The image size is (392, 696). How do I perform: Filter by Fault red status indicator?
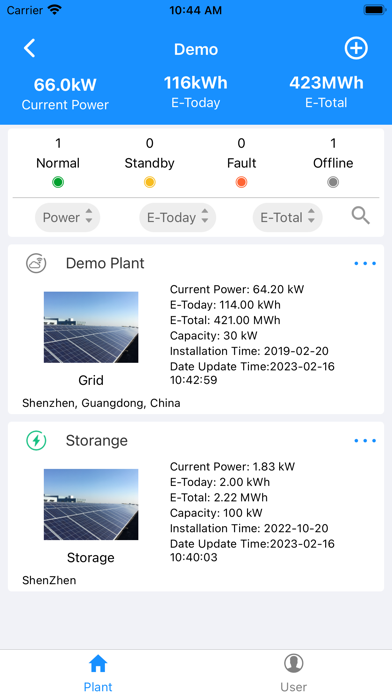(242, 182)
